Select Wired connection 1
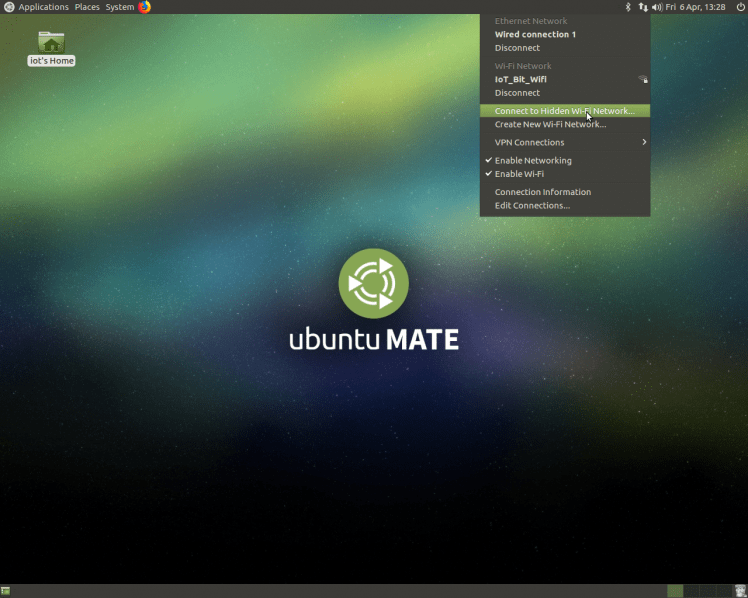Image resolution: width=748 pixels, height=598 pixels. [565, 34]
